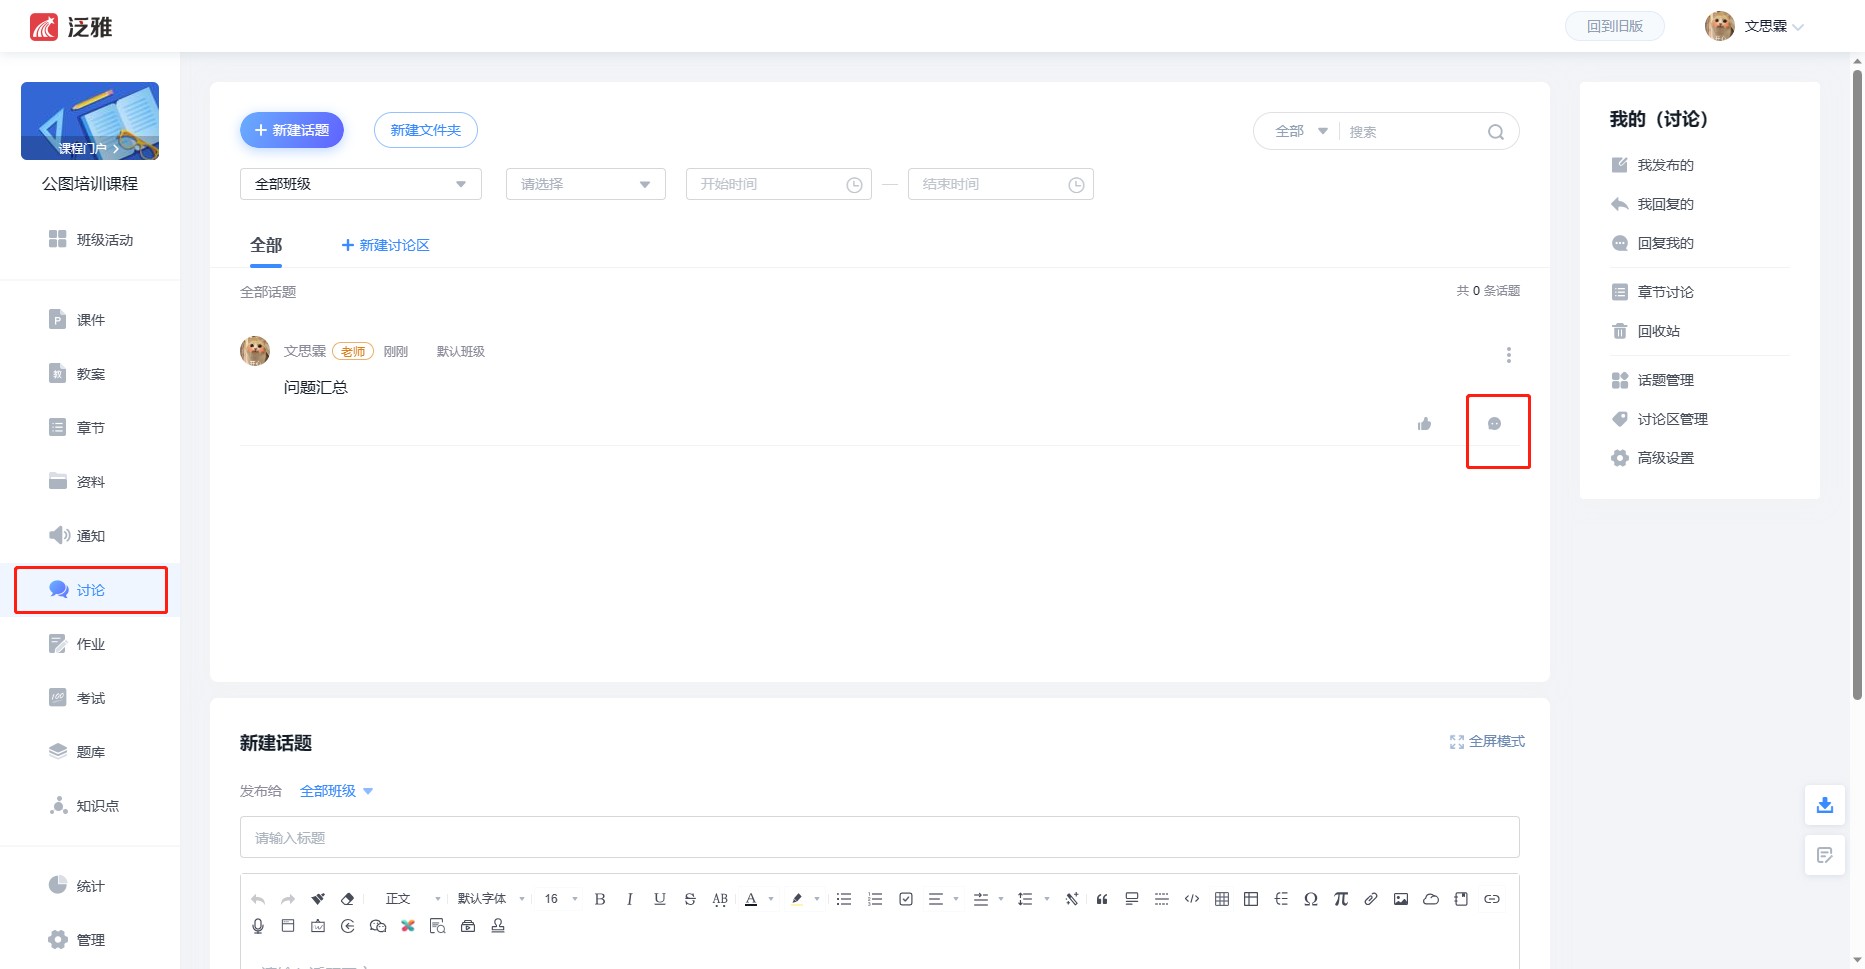Click the stamp icon in the toolbar
This screenshot has height=969, width=1865.
point(498,926)
